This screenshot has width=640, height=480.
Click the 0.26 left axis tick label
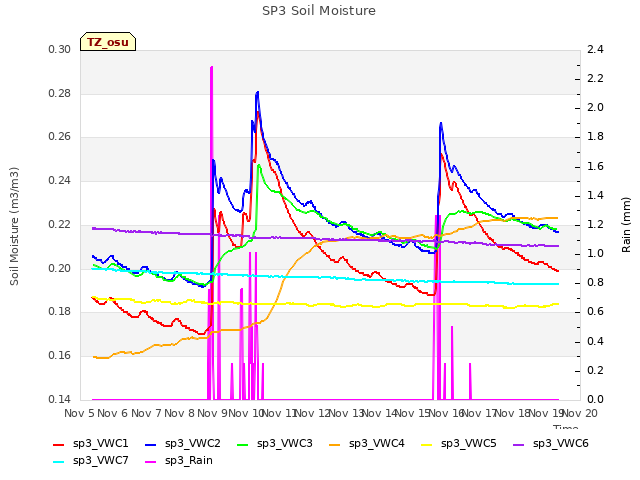coord(60,136)
